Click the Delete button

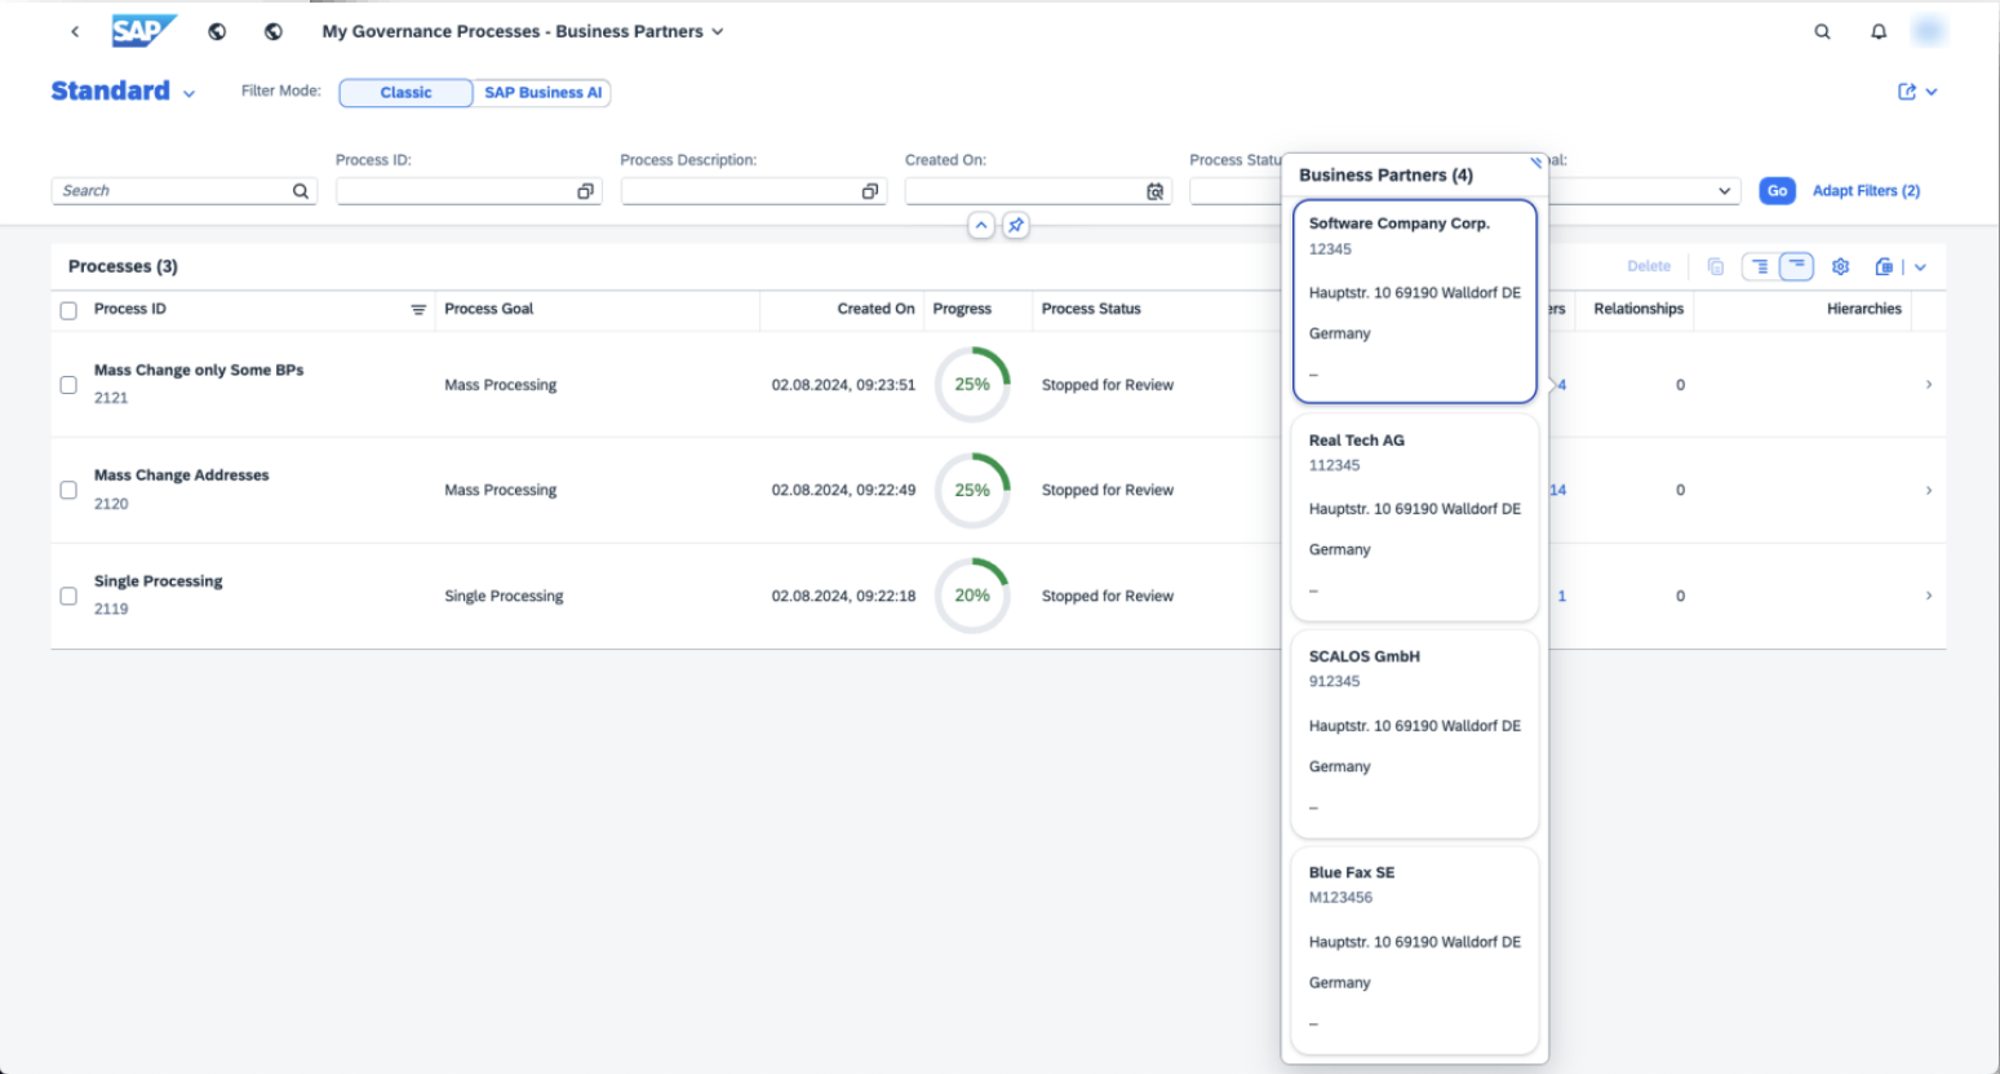pos(1648,266)
